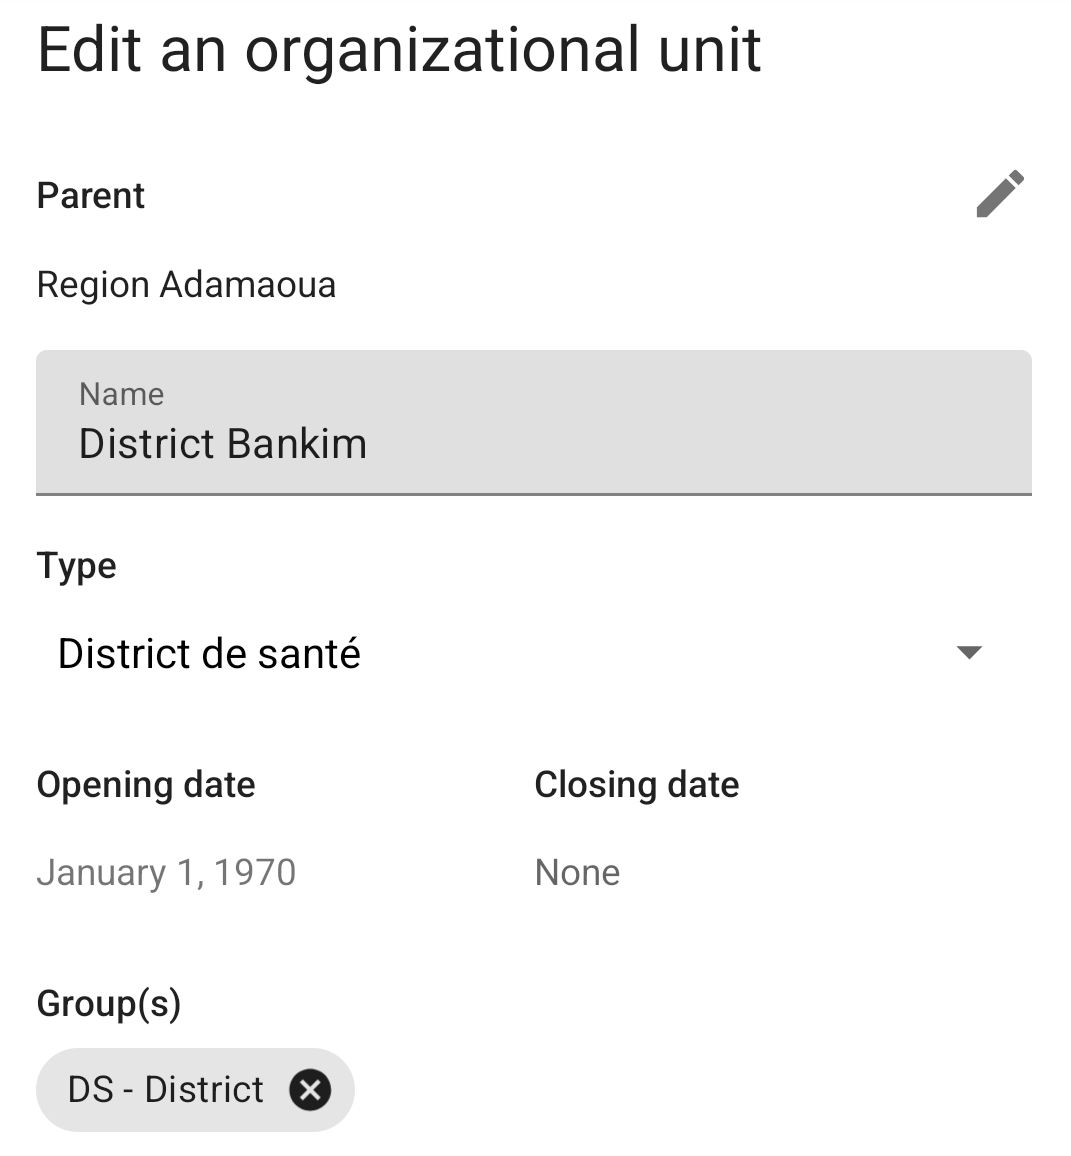
Task: Set opening date from January 1, 1970
Action: point(166,873)
